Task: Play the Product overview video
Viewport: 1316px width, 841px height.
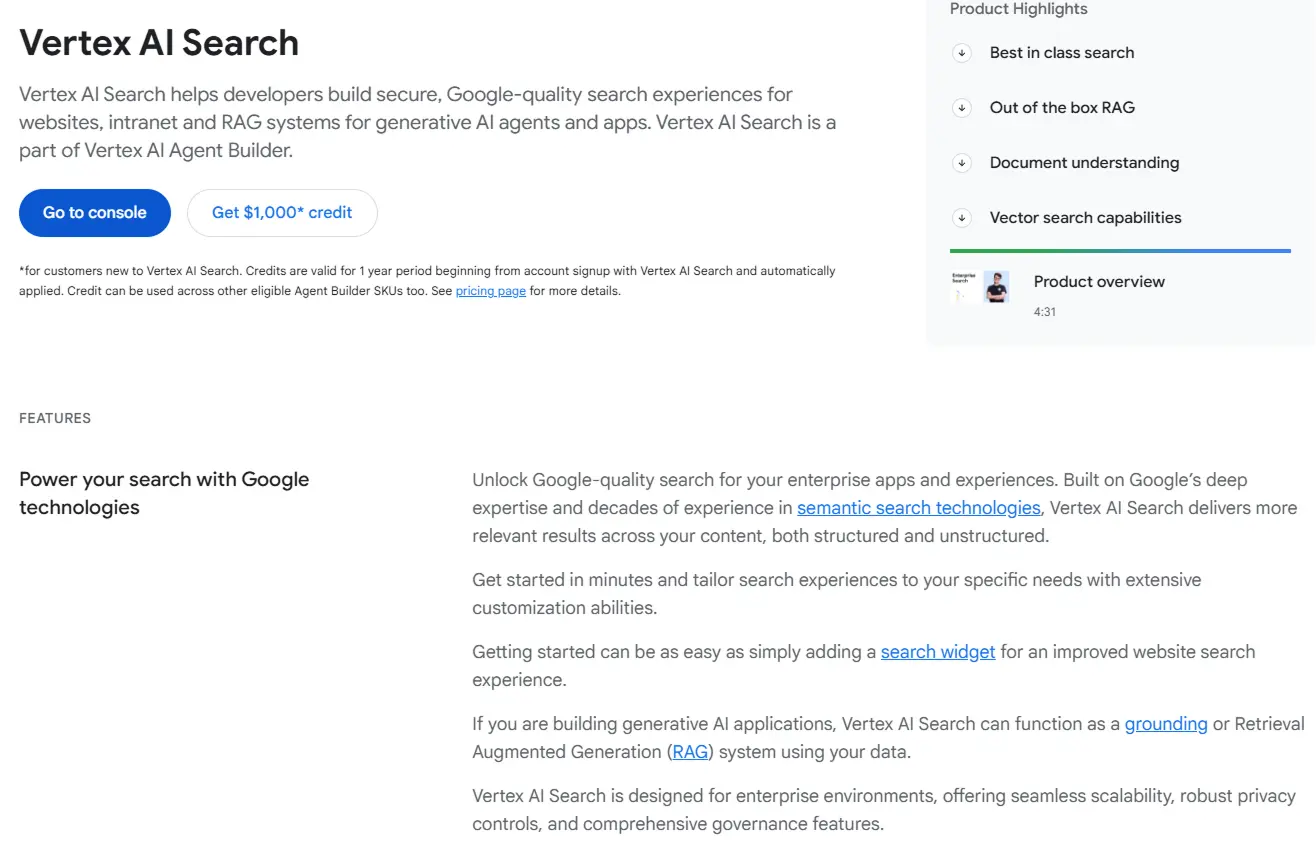Action: click(1099, 282)
